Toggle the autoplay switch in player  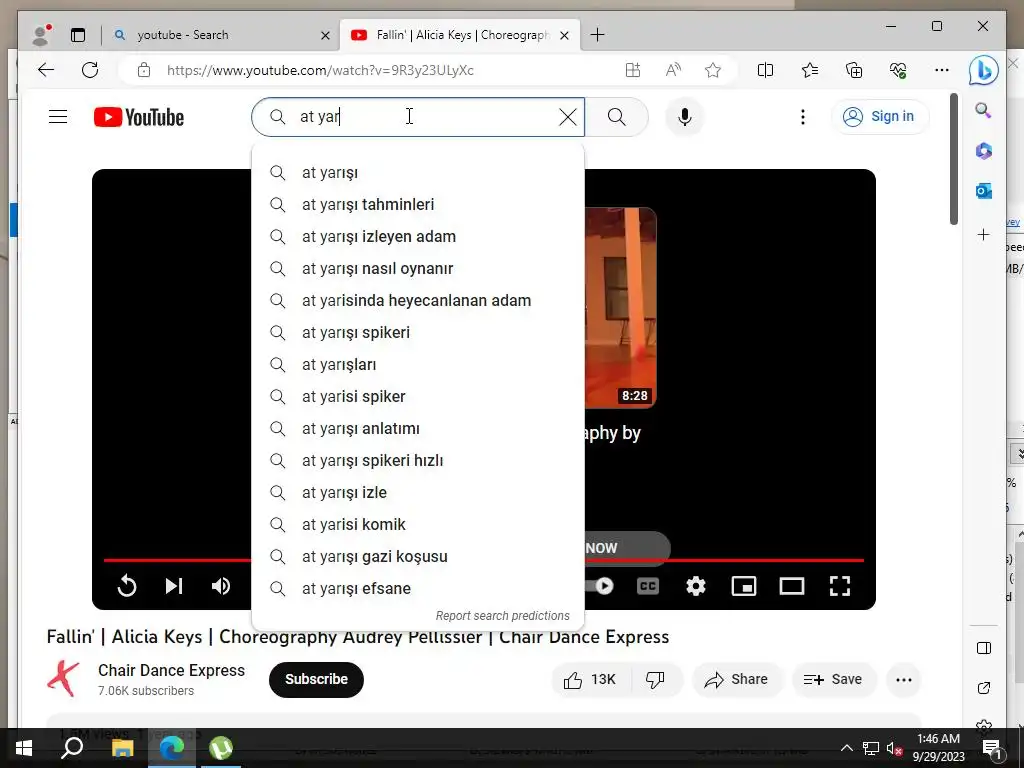[x=600, y=586]
